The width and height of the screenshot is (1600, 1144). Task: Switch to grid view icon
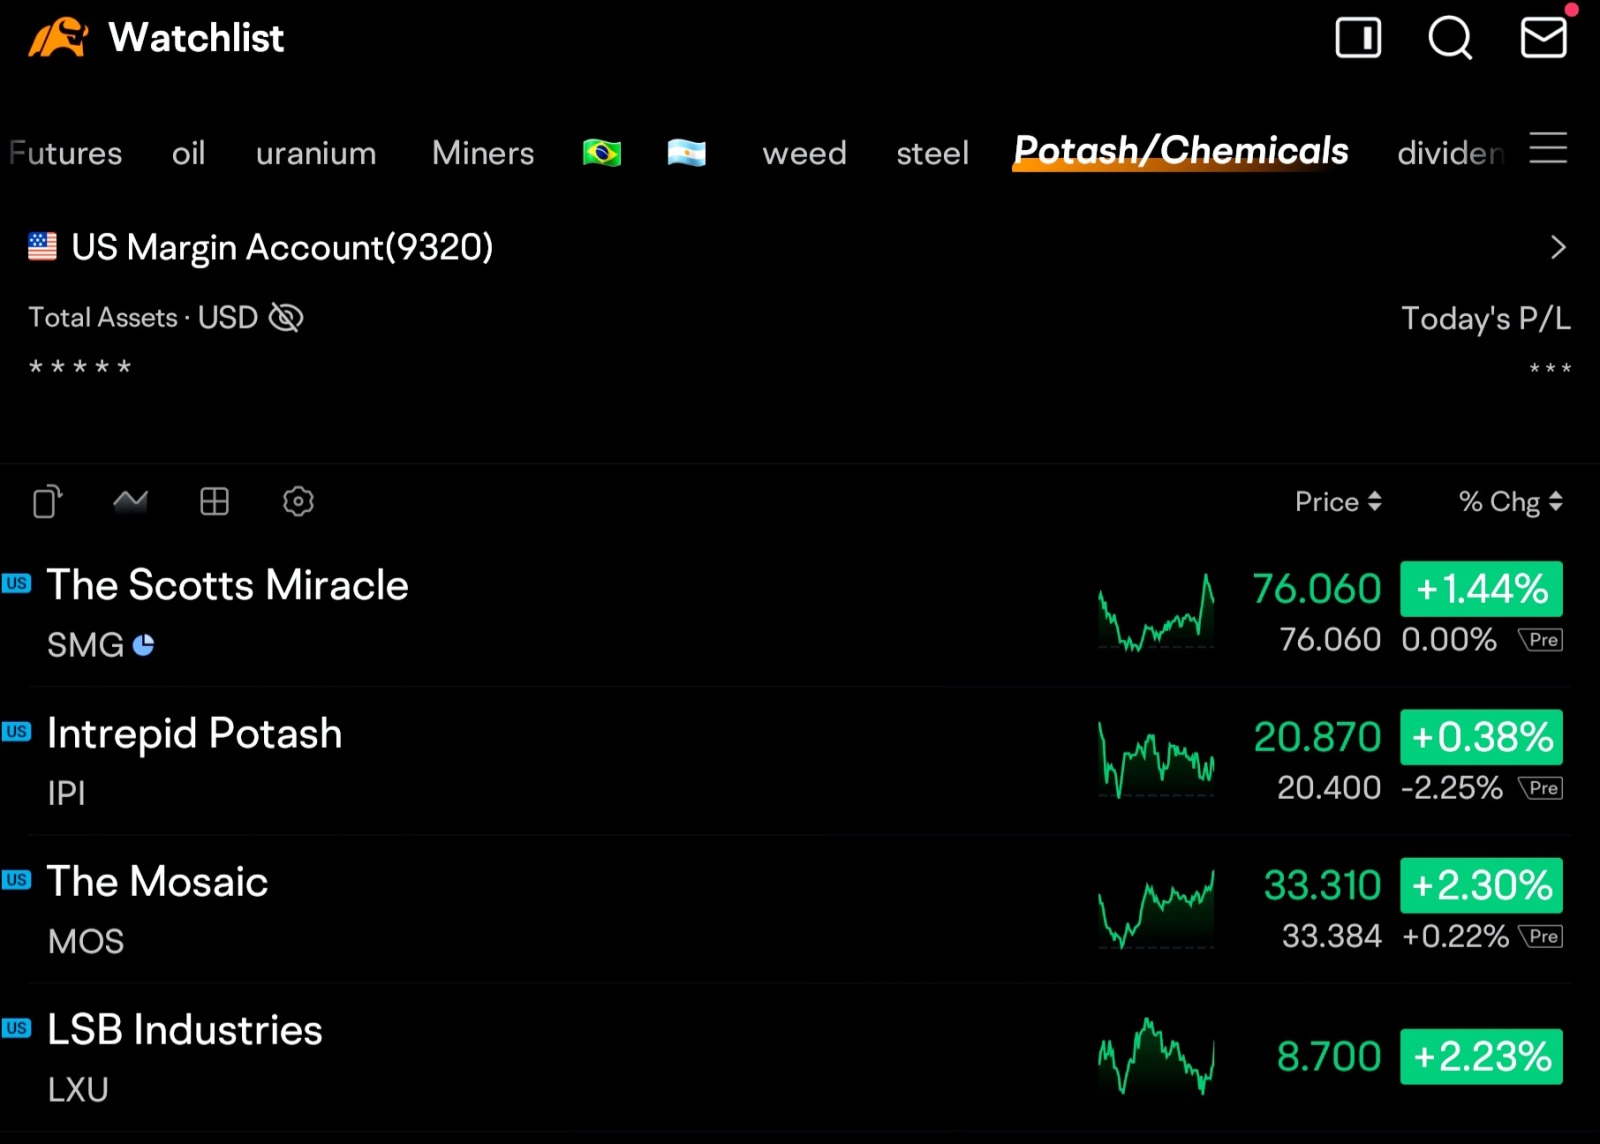tap(214, 501)
